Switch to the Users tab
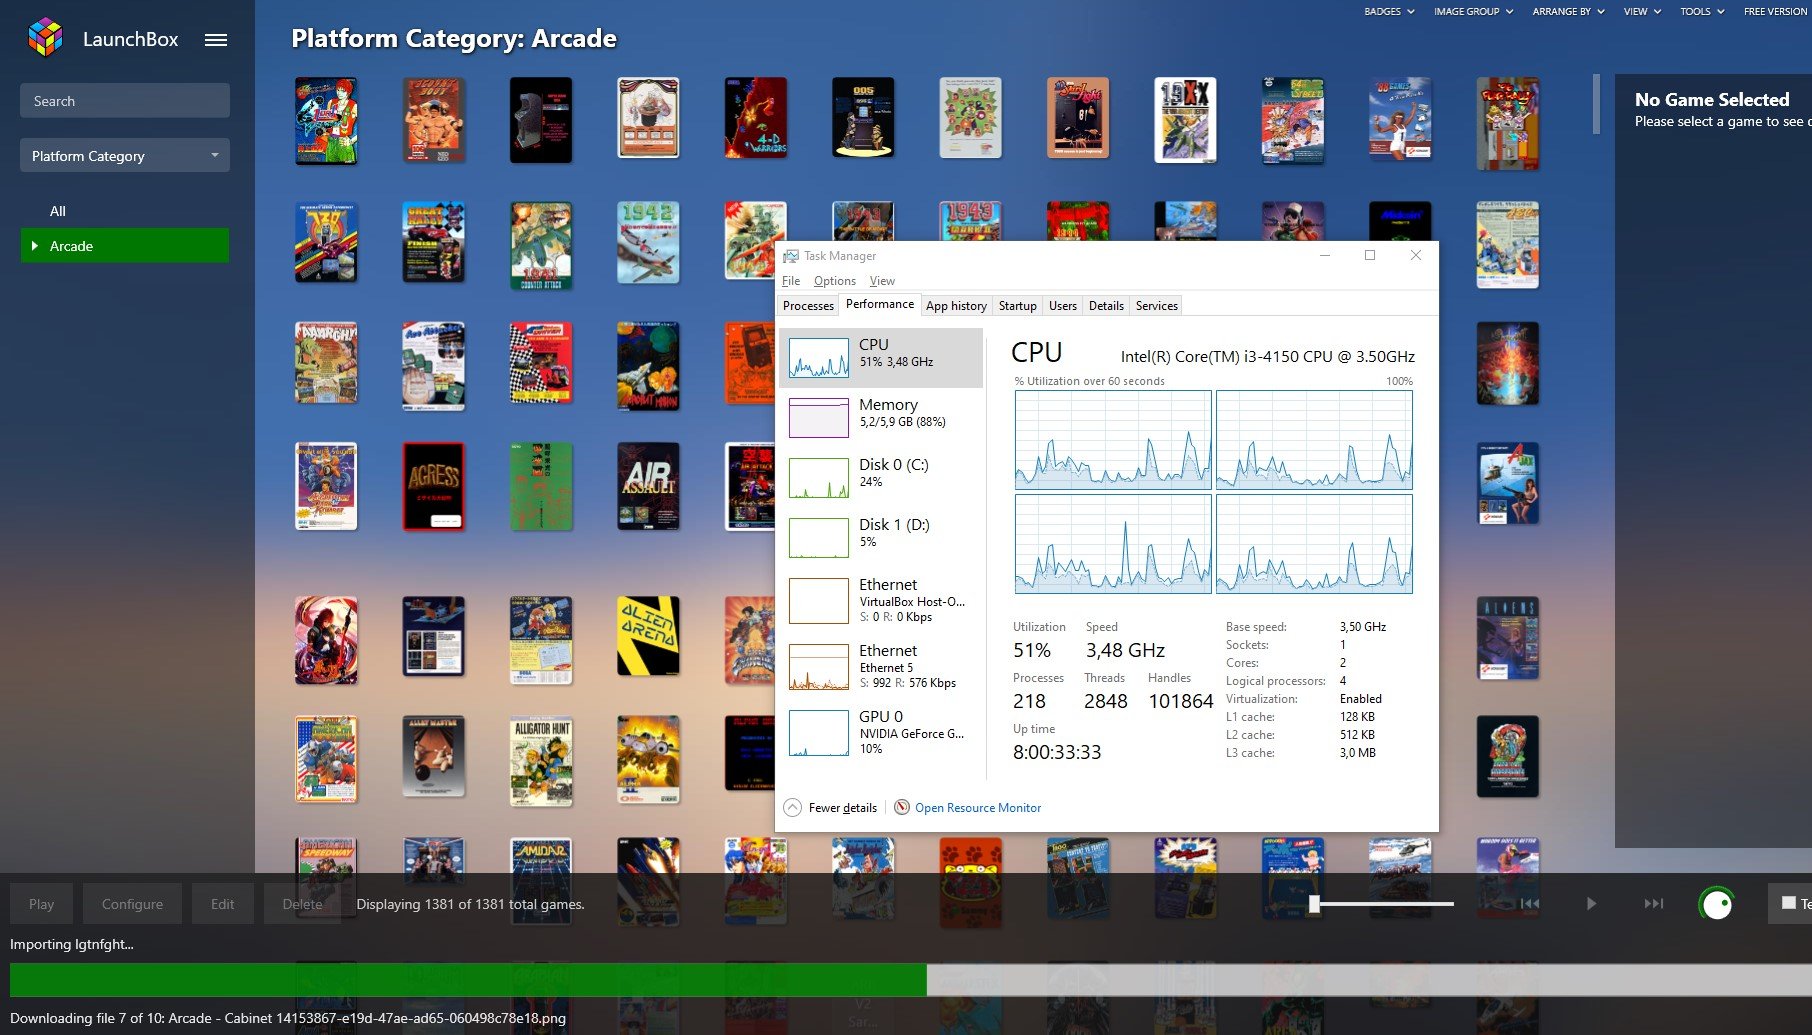1812x1035 pixels. (1062, 306)
